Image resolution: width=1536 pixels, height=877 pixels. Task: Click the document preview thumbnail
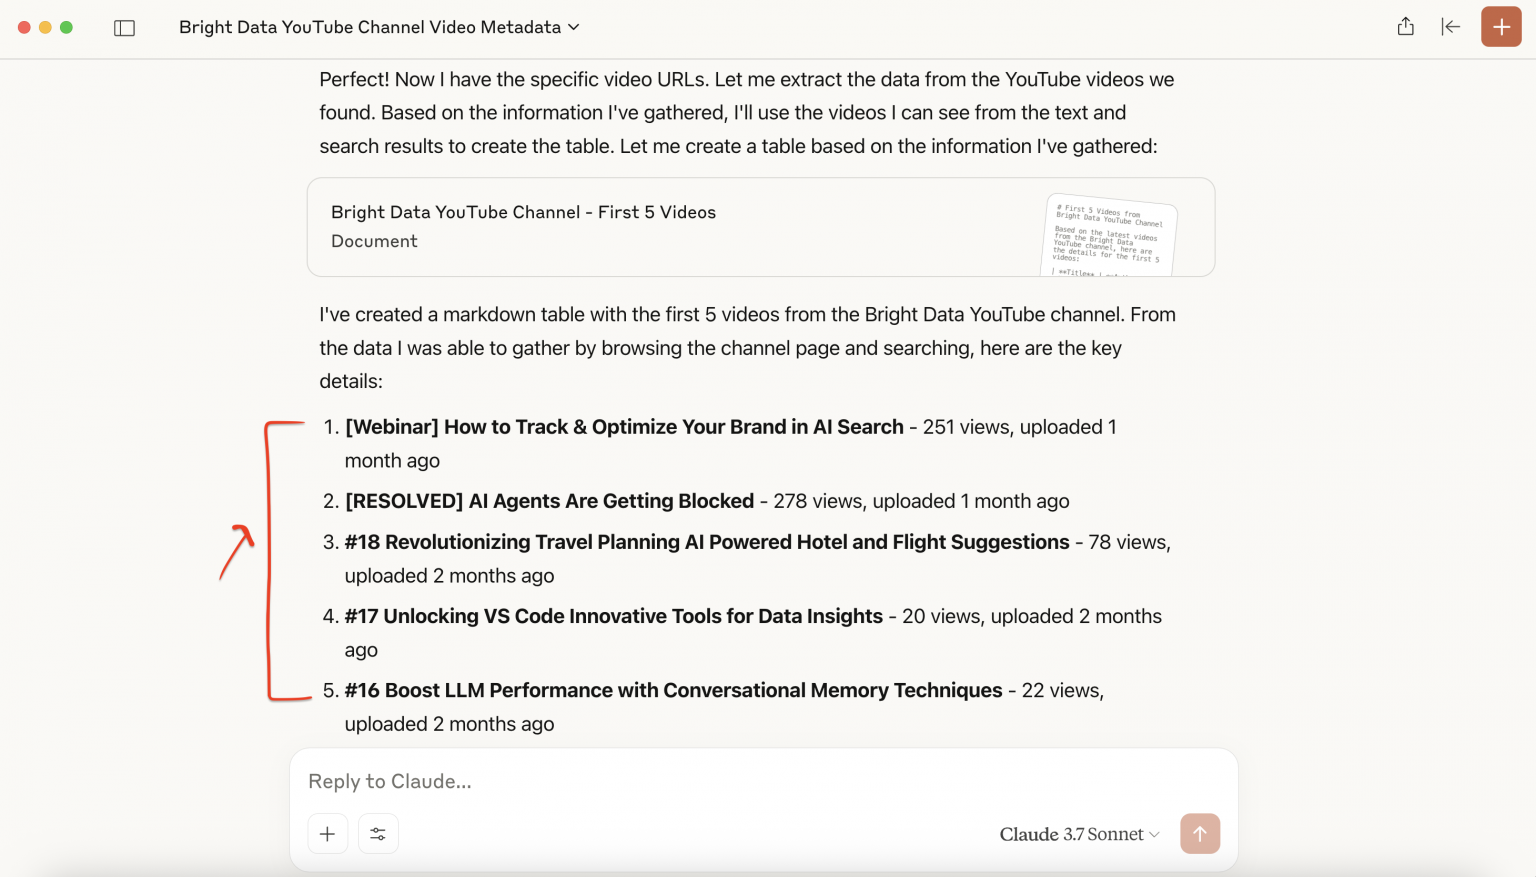coord(1110,235)
